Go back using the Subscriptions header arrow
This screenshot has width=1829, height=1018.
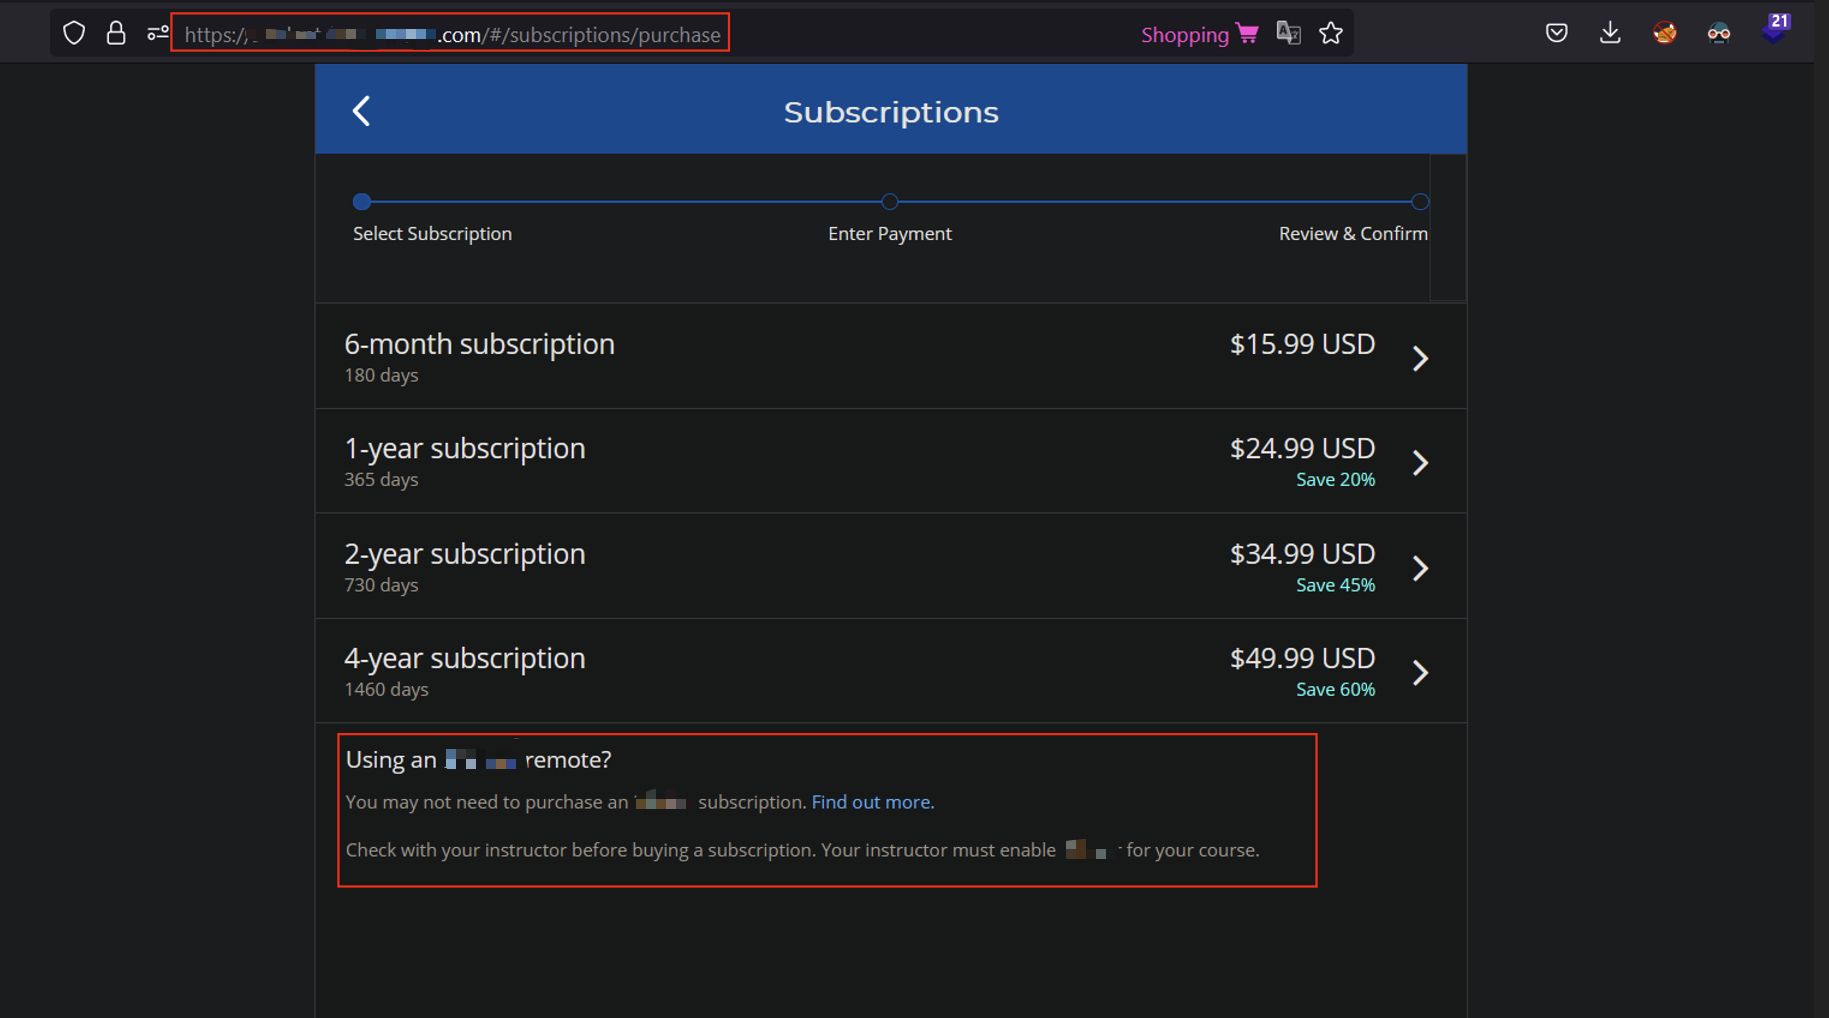pos(362,111)
